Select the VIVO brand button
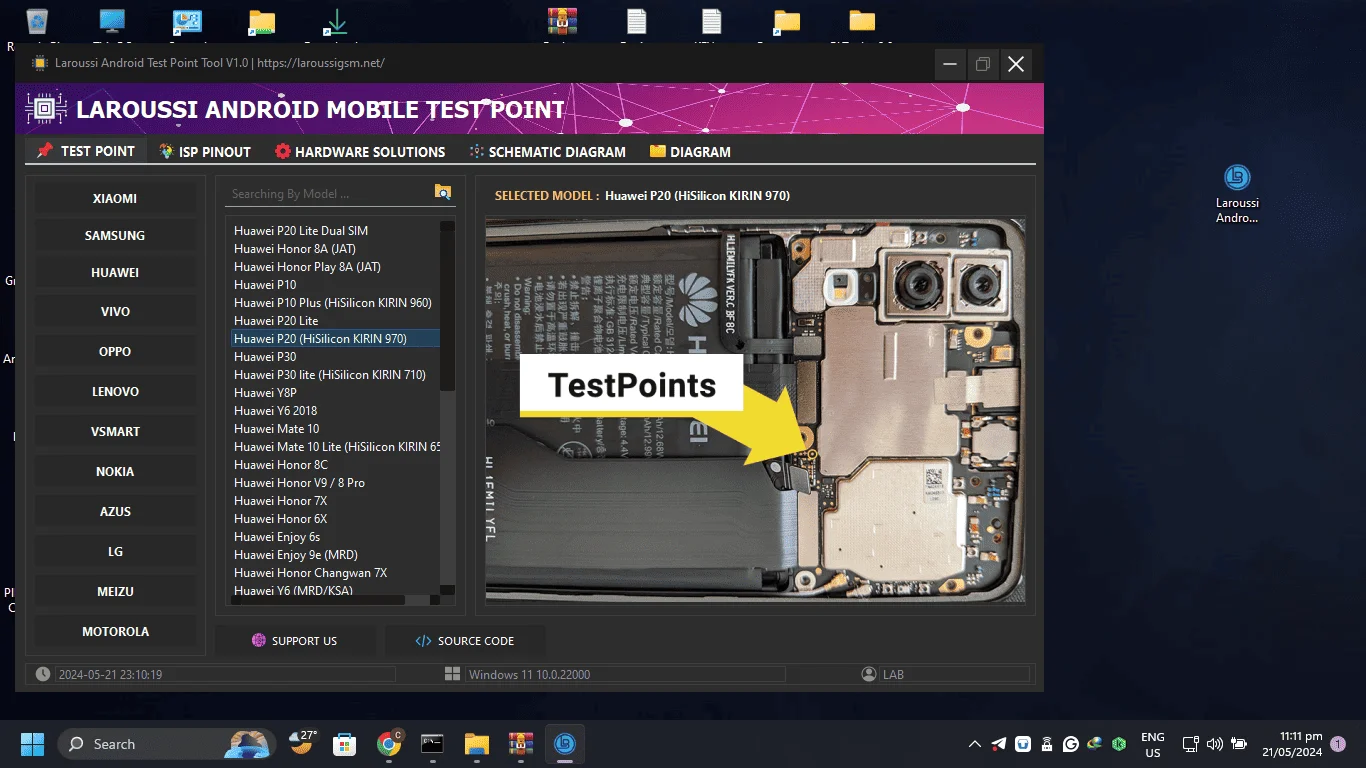 point(115,311)
